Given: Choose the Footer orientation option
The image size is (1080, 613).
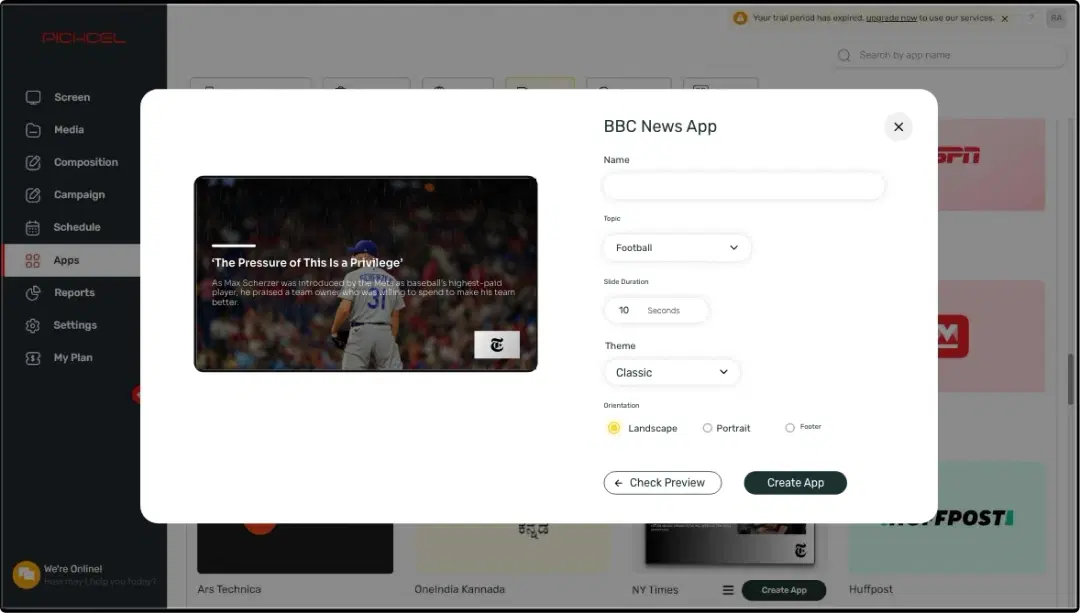Looking at the screenshot, I should (x=789, y=427).
